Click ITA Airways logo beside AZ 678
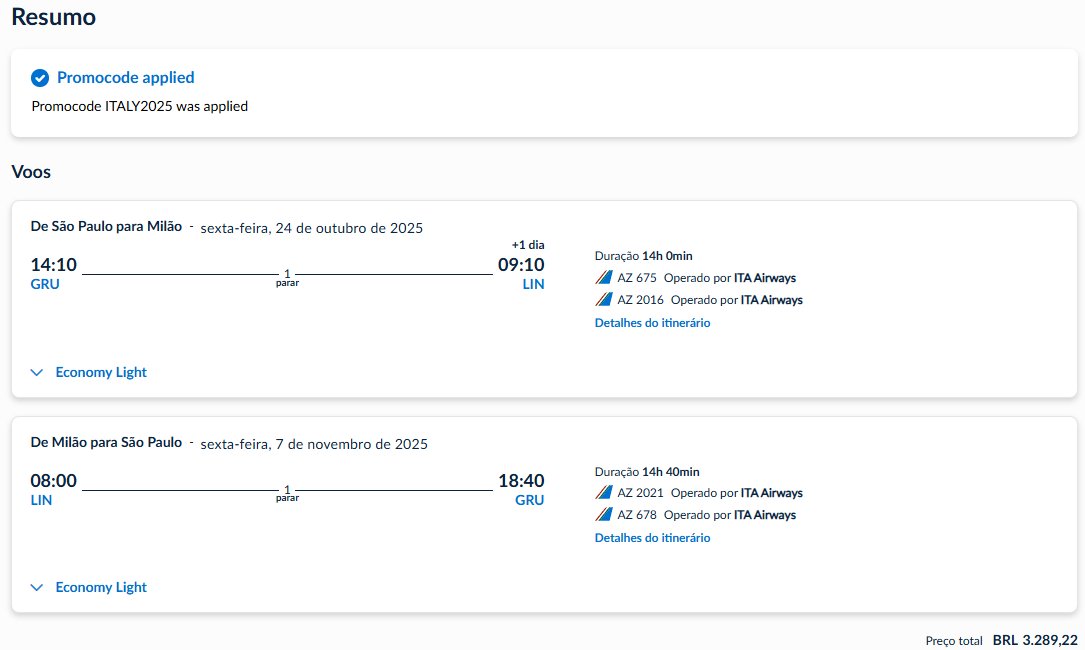This screenshot has height=650, width=1085. coord(604,515)
